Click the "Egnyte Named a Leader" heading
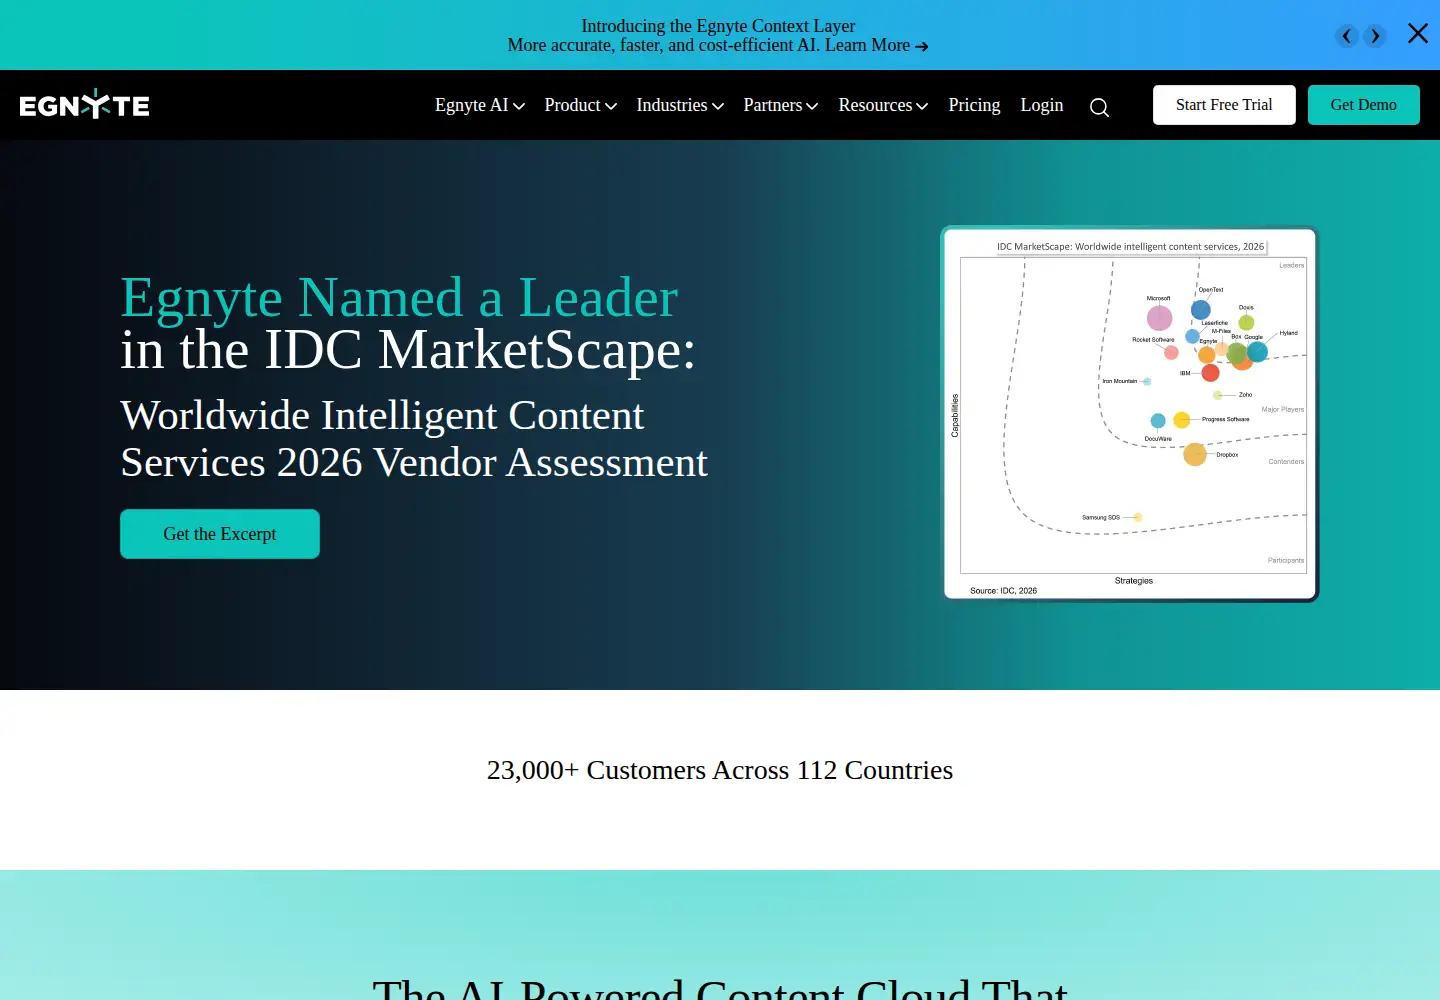Screen dimensions: 1440x1000 [399, 297]
